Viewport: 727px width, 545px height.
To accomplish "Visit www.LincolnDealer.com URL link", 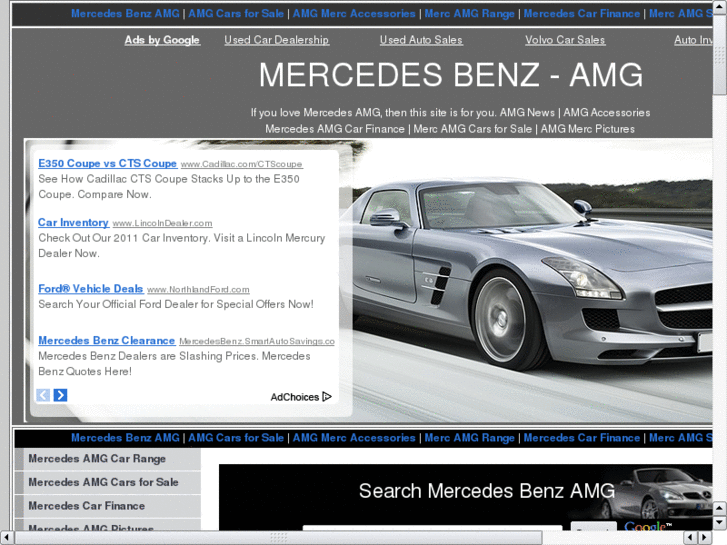I will [162, 223].
